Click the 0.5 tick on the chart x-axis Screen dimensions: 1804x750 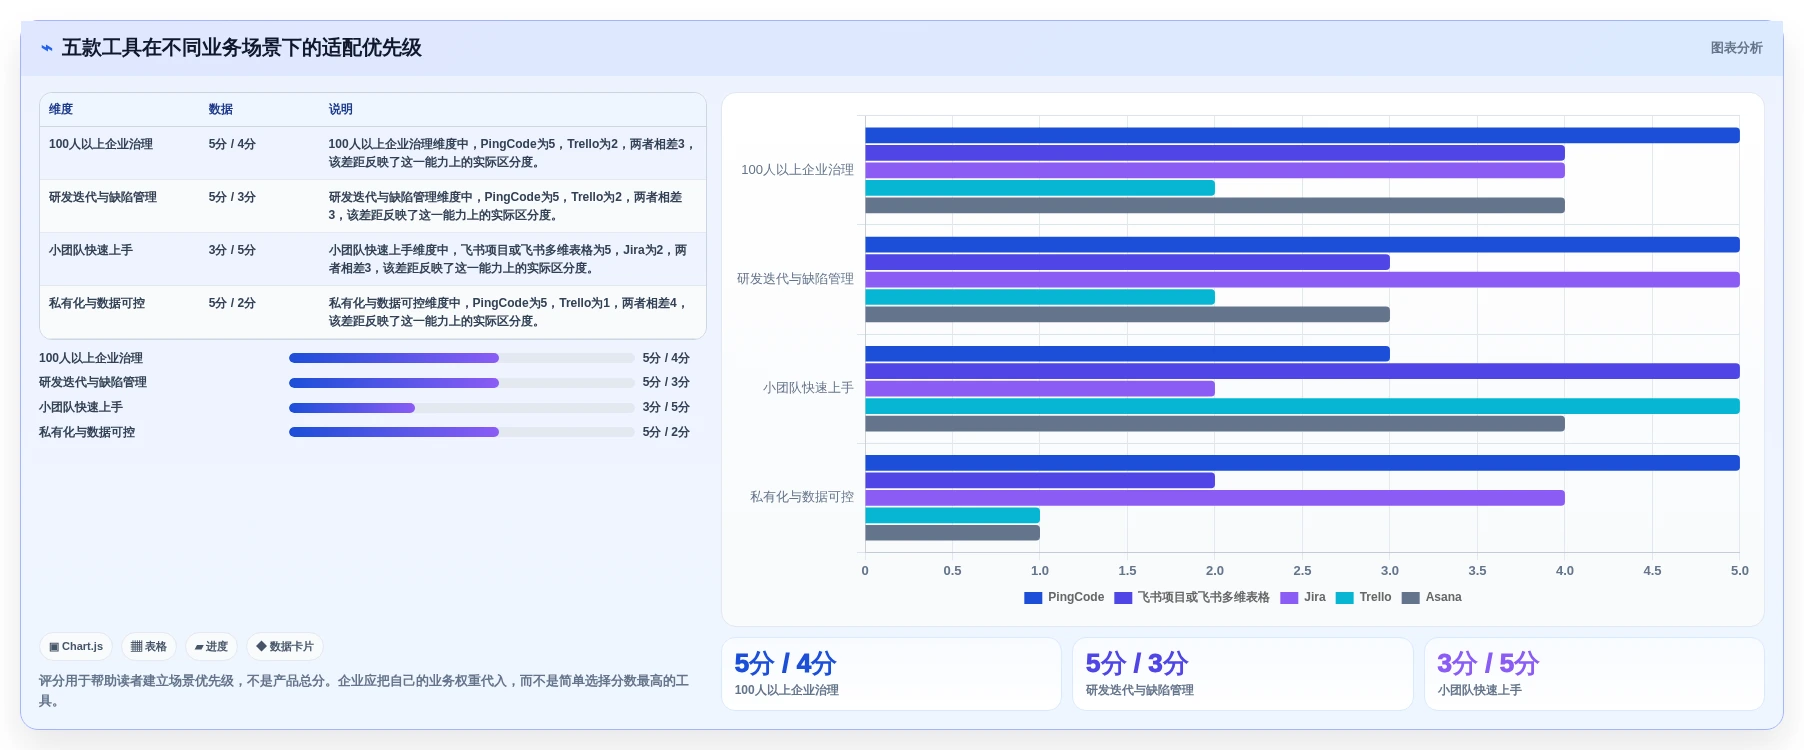pyautogui.click(x=952, y=571)
